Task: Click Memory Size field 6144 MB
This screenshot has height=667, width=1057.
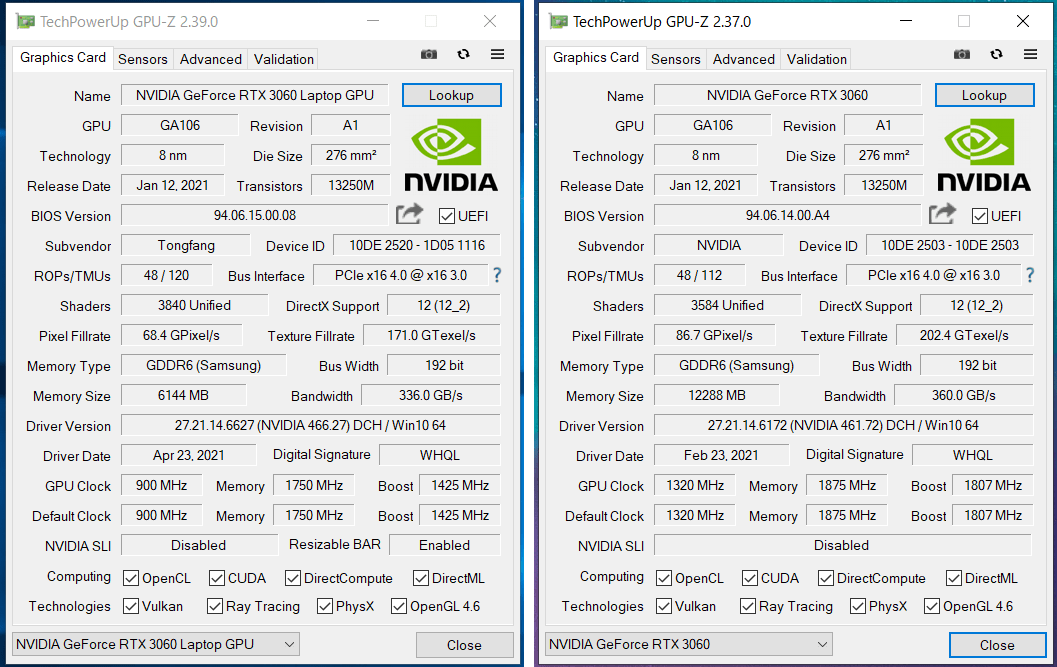Action: pyautogui.click(x=183, y=396)
